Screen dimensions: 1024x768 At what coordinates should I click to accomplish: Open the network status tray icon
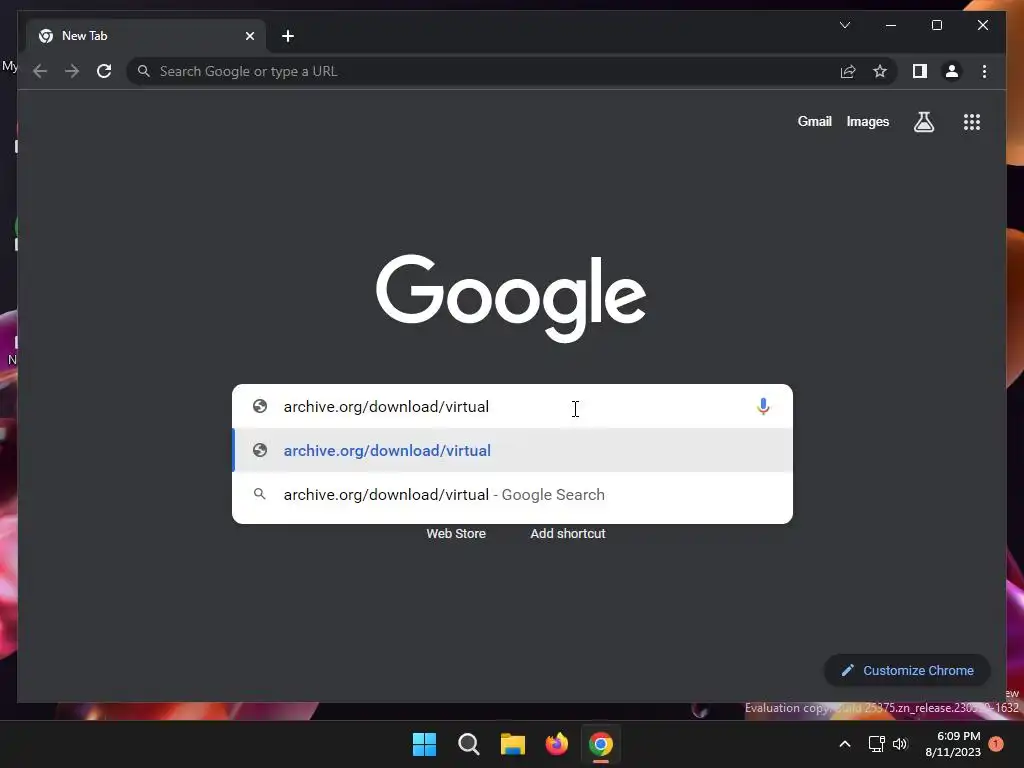tap(876, 744)
